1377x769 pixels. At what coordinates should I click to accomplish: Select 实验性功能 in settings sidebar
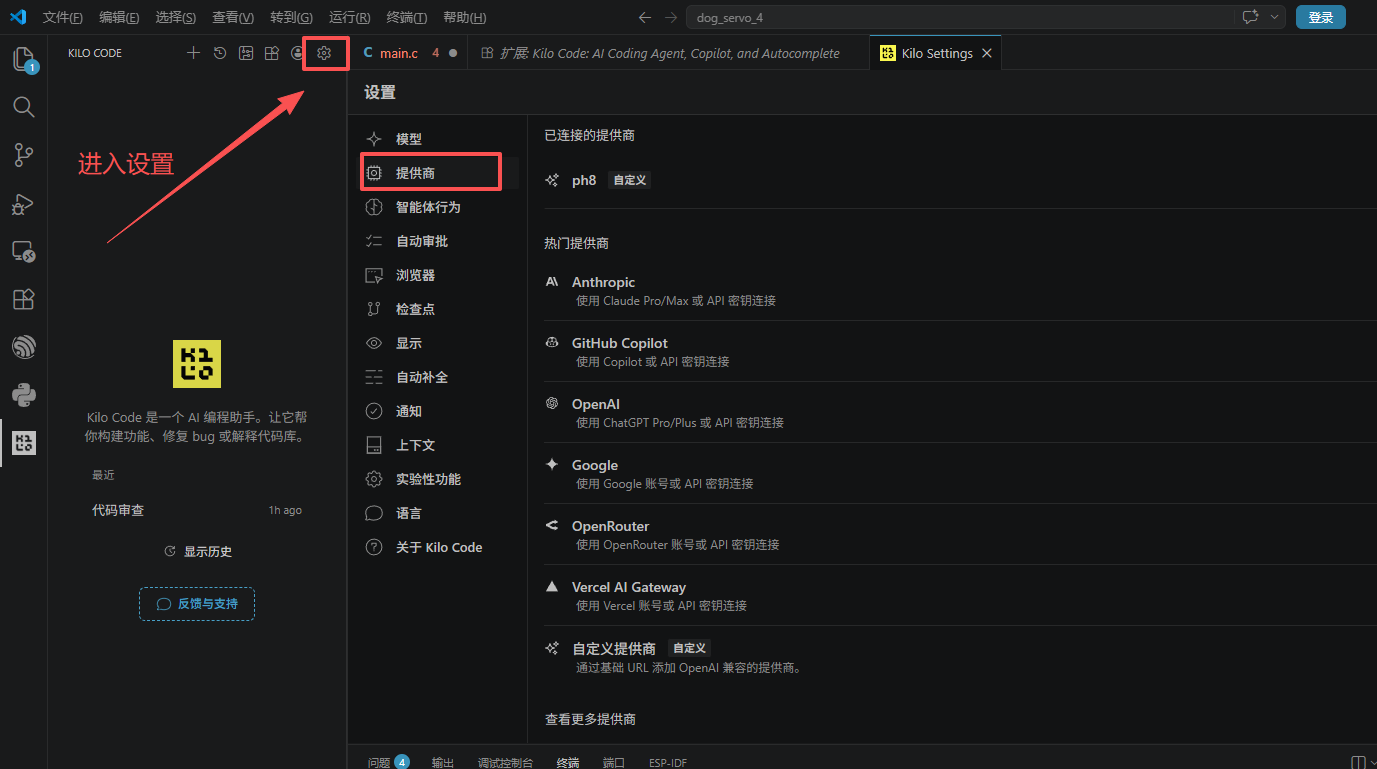coord(440,479)
